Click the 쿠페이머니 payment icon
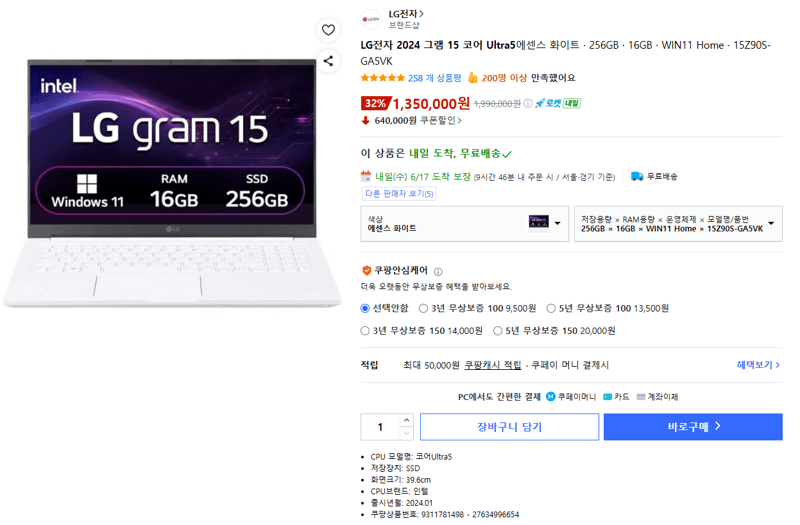 point(551,396)
